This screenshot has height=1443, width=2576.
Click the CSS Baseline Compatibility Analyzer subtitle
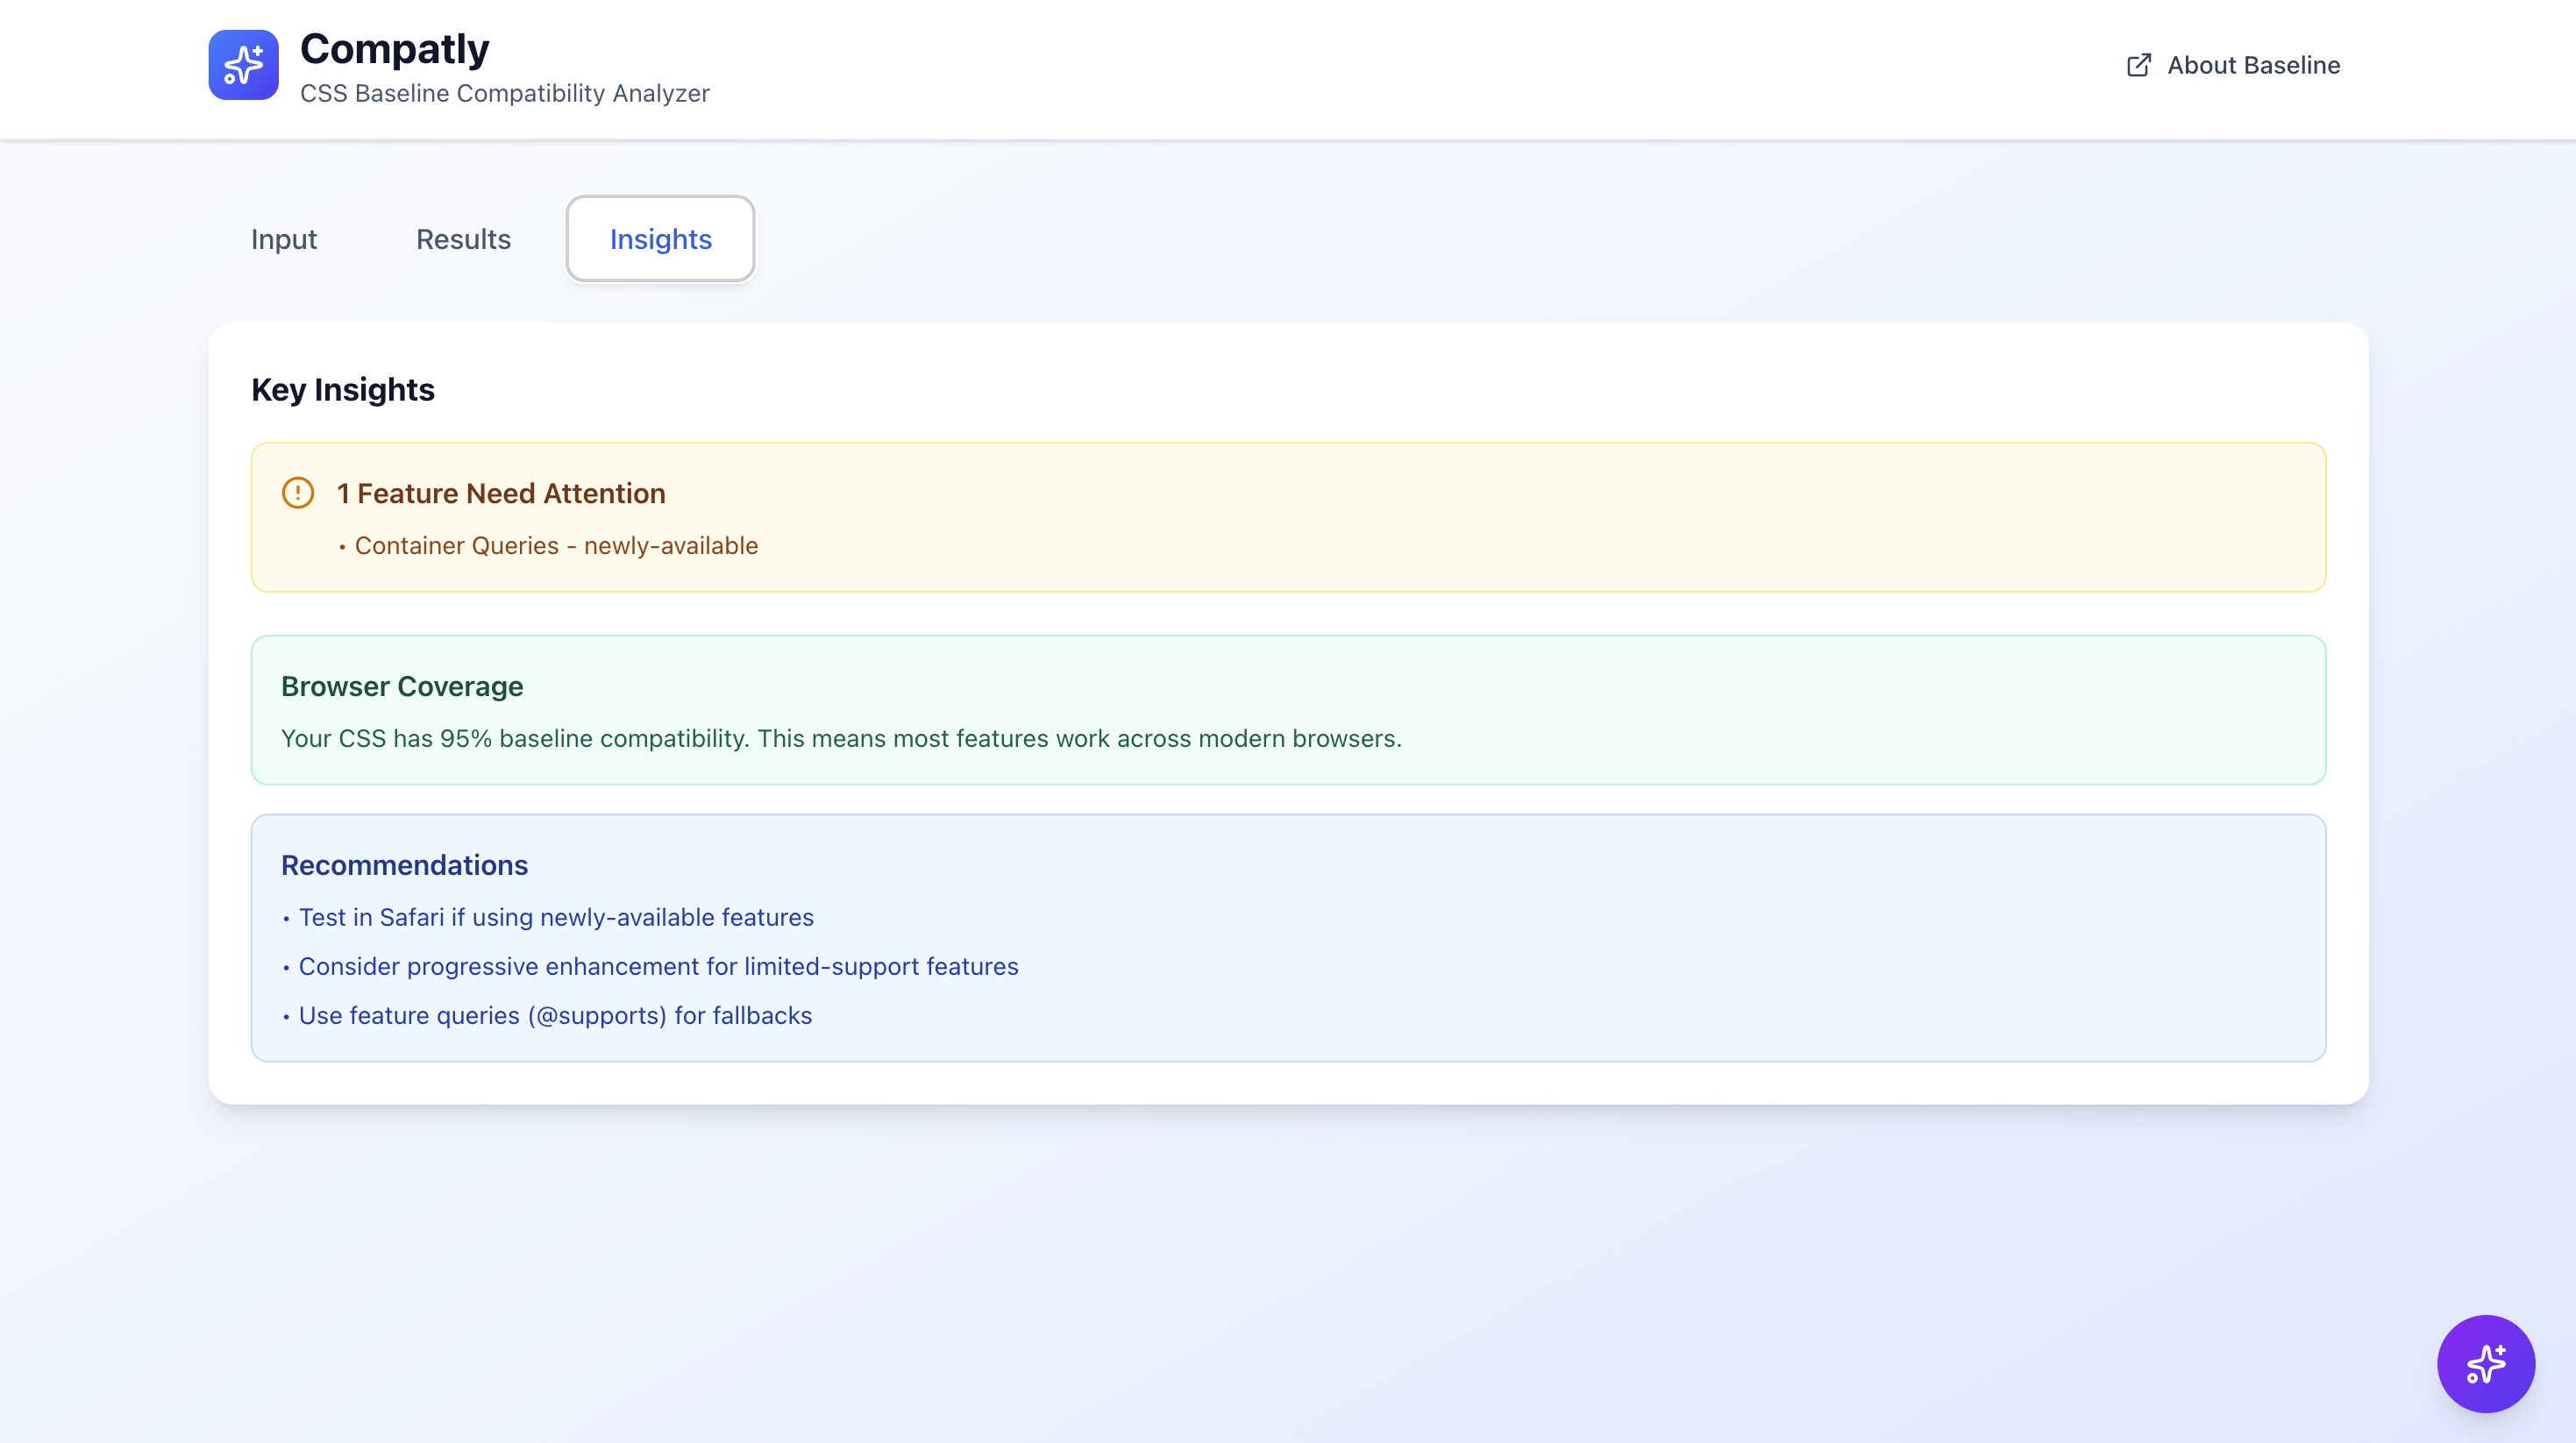(504, 93)
